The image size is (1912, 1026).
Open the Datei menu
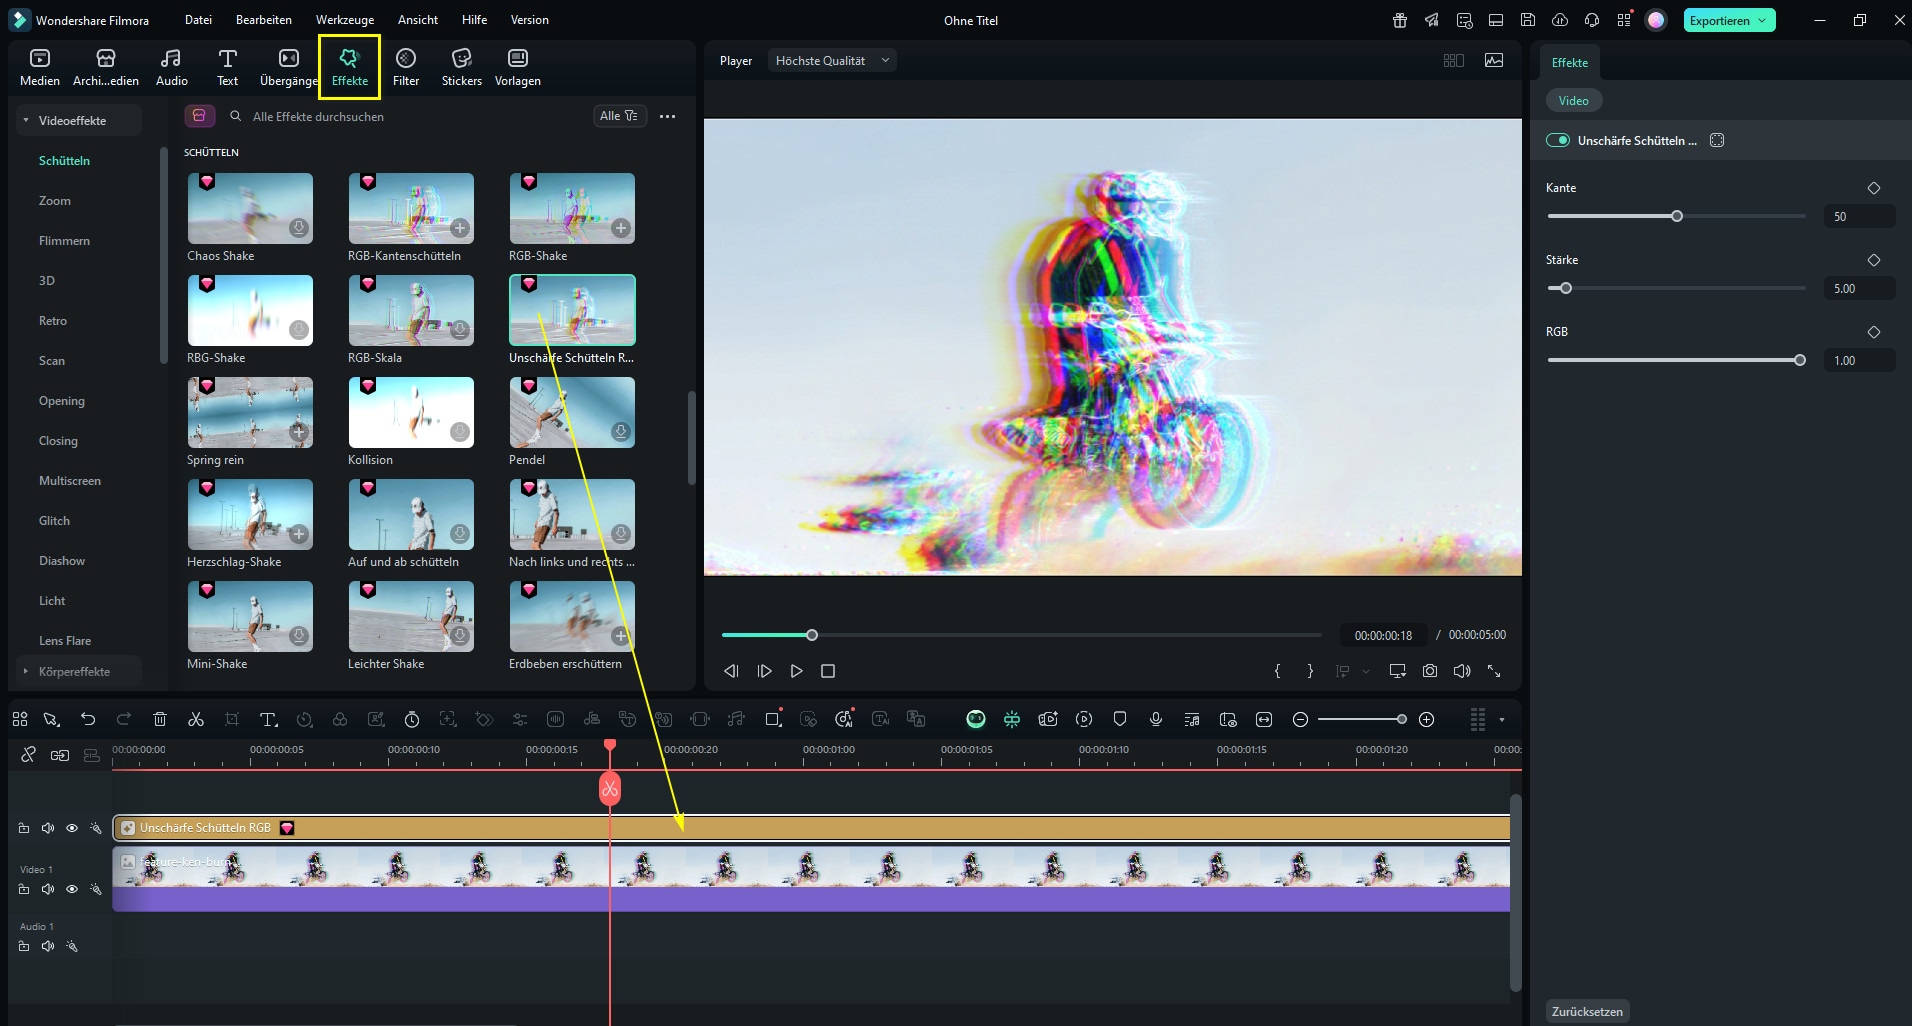[x=198, y=20]
